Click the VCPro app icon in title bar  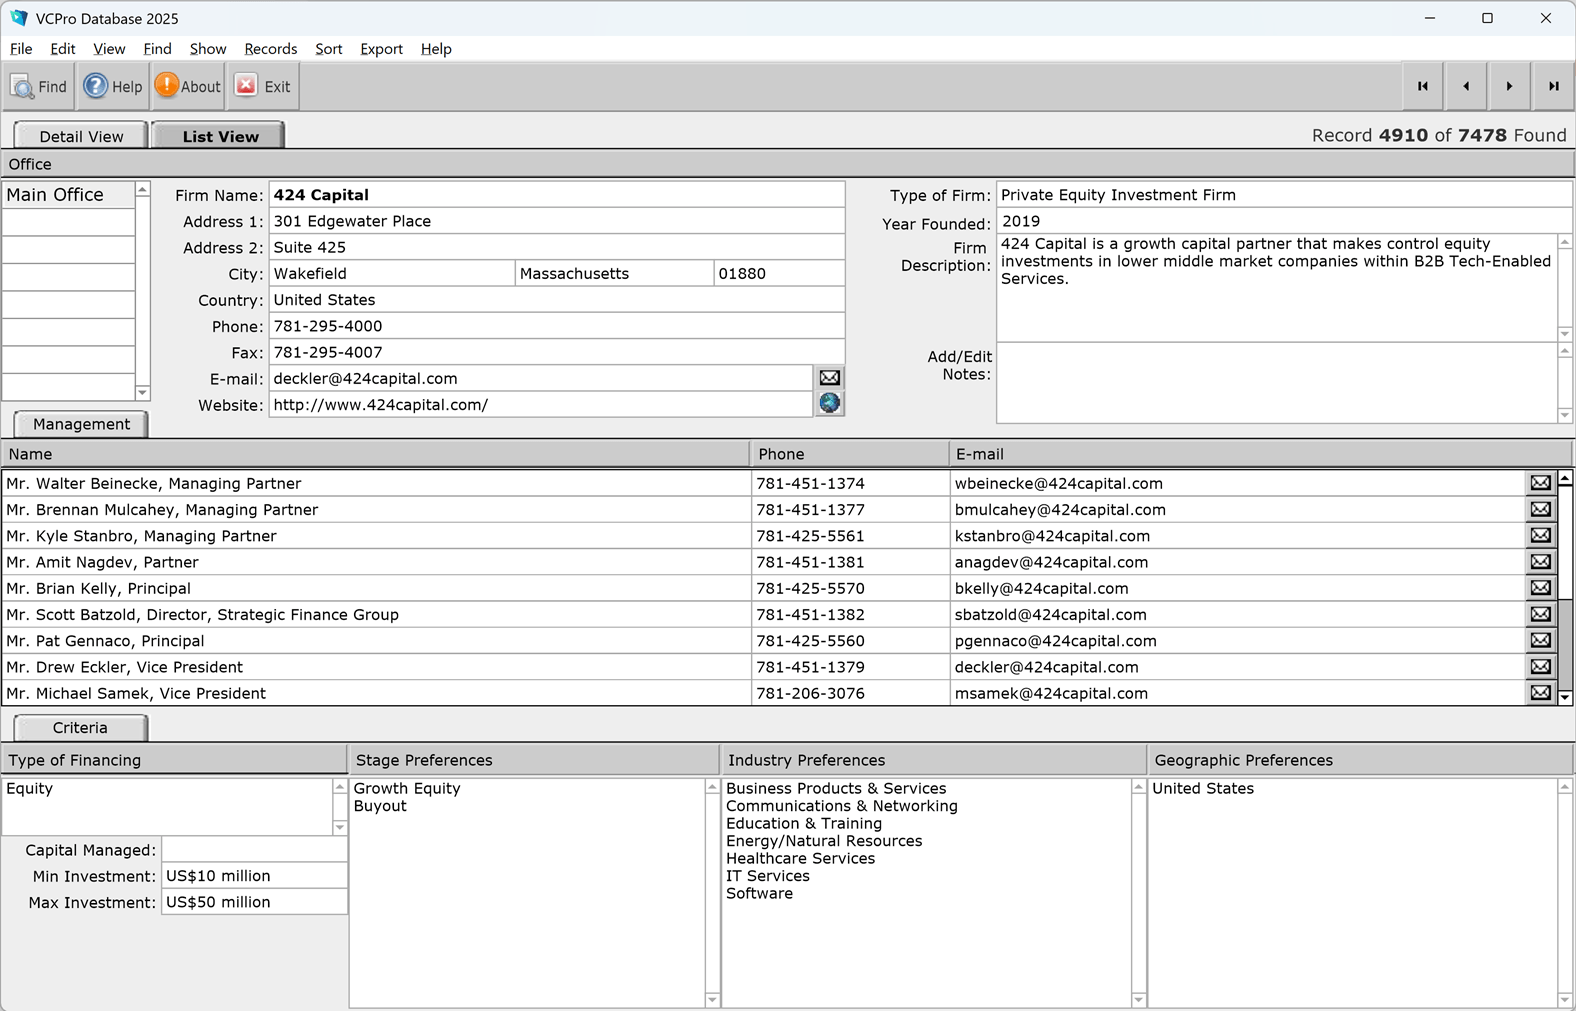pos(18,18)
